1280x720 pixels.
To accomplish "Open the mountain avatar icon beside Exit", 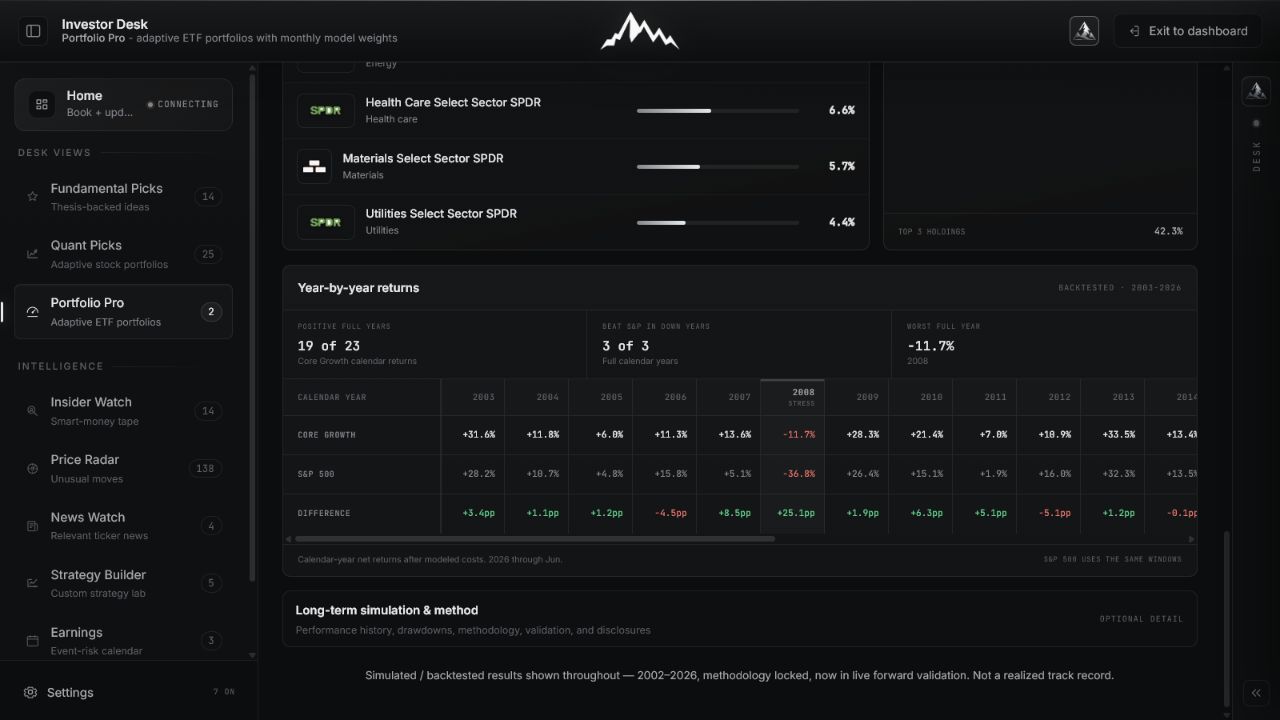I will (x=1084, y=31).
